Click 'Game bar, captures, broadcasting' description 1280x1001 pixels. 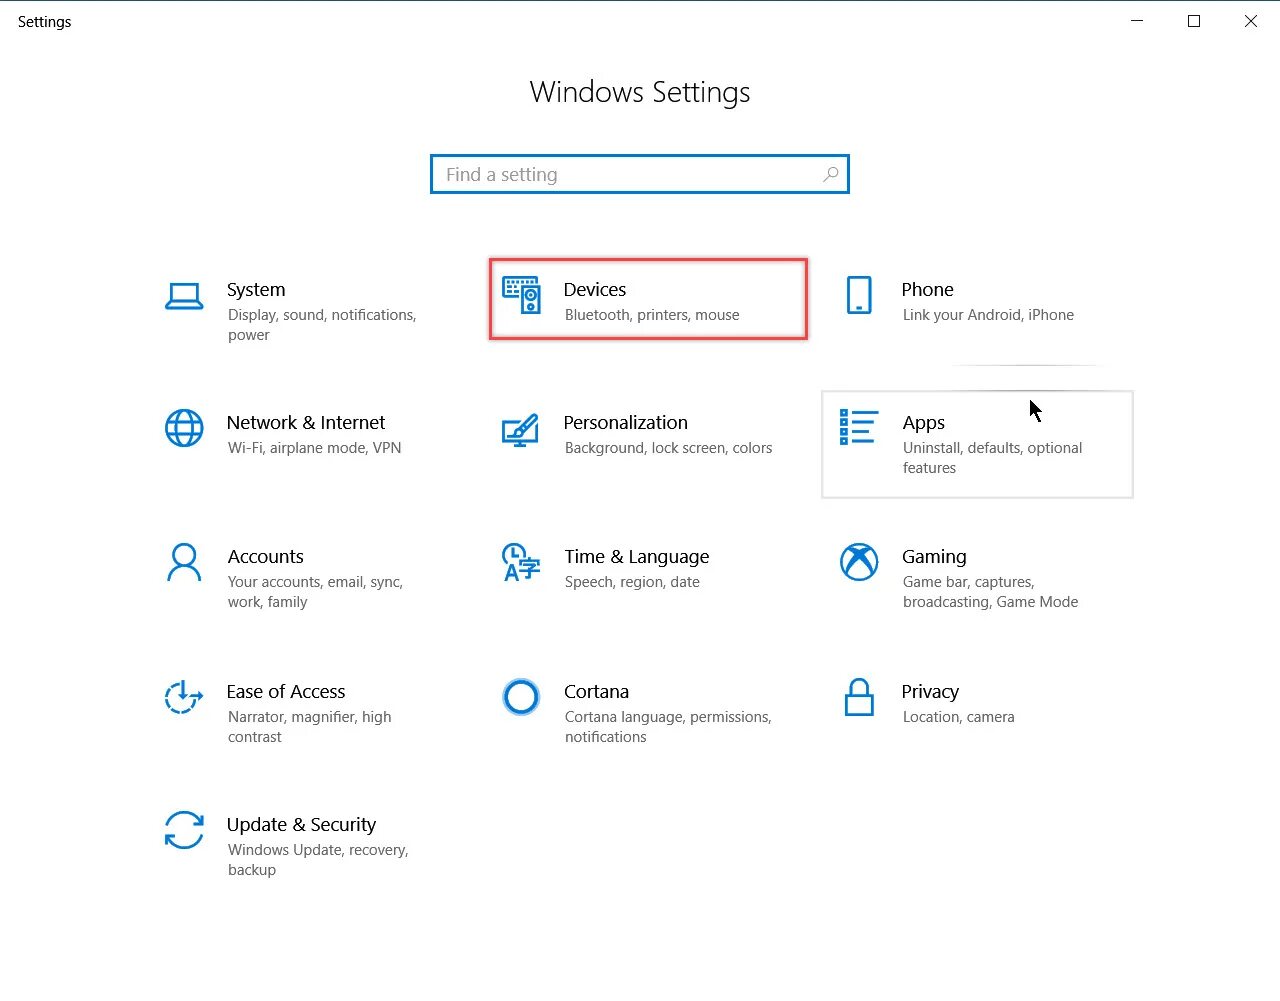click(x=991, y=592)
